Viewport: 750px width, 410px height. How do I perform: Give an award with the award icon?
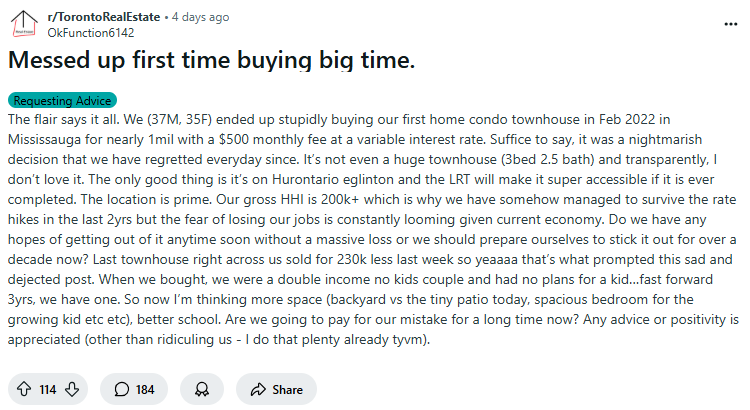[202, 389]
